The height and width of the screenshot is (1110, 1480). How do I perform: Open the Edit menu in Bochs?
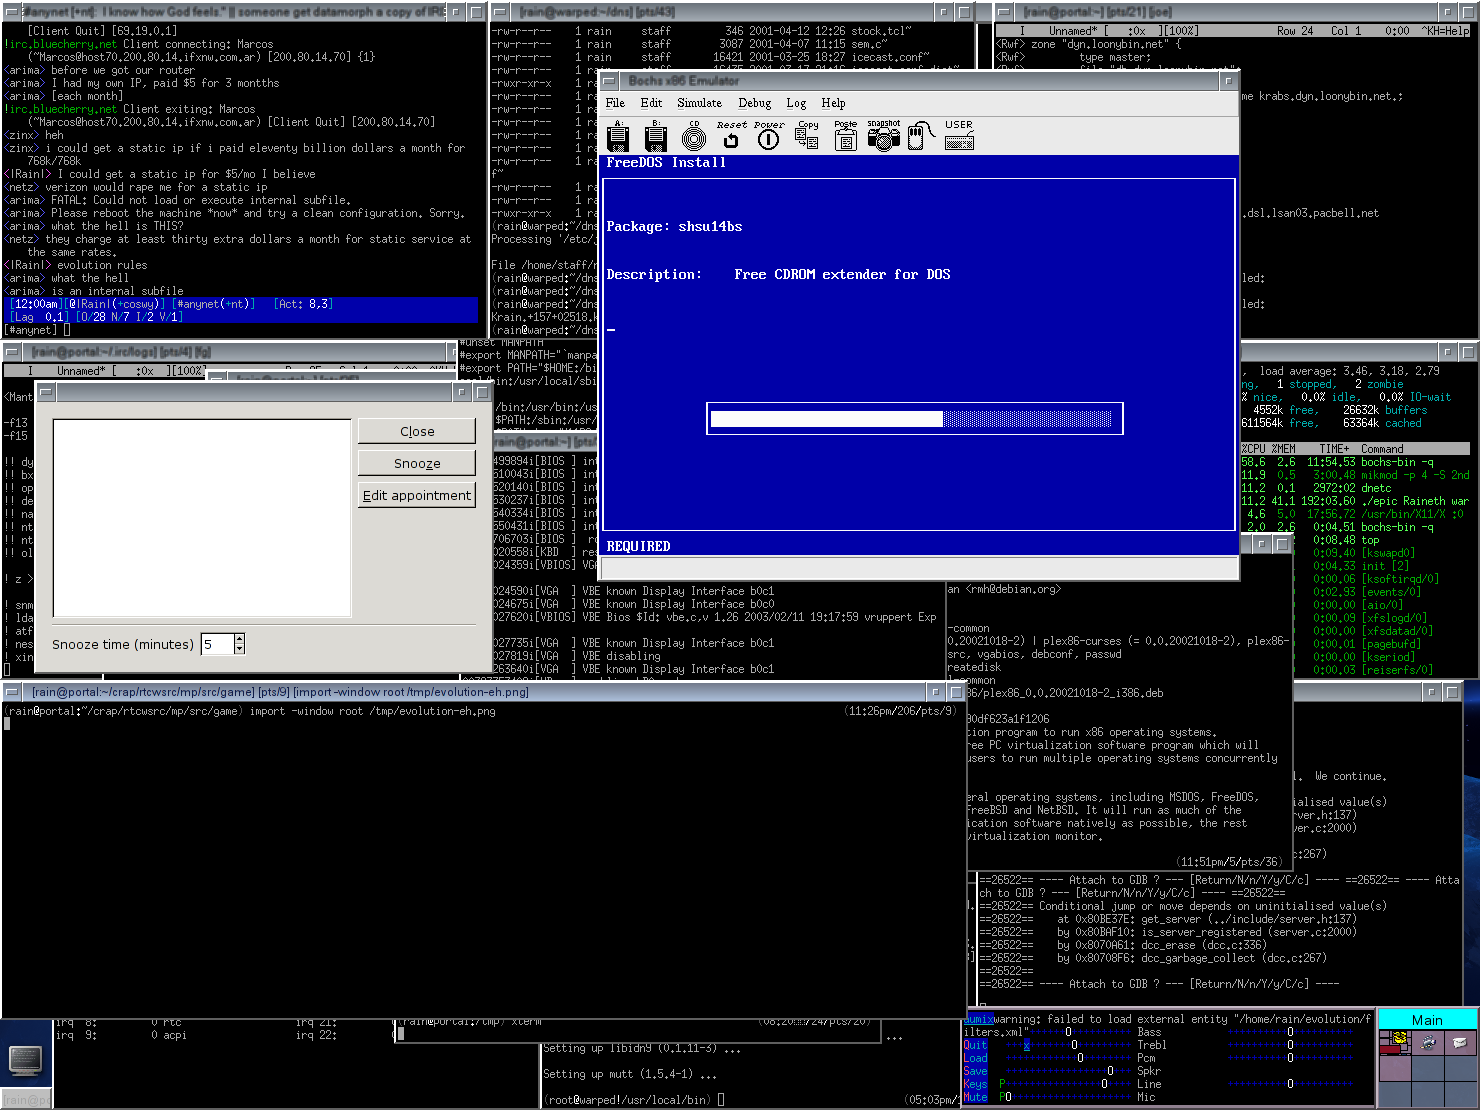(651, 103)
